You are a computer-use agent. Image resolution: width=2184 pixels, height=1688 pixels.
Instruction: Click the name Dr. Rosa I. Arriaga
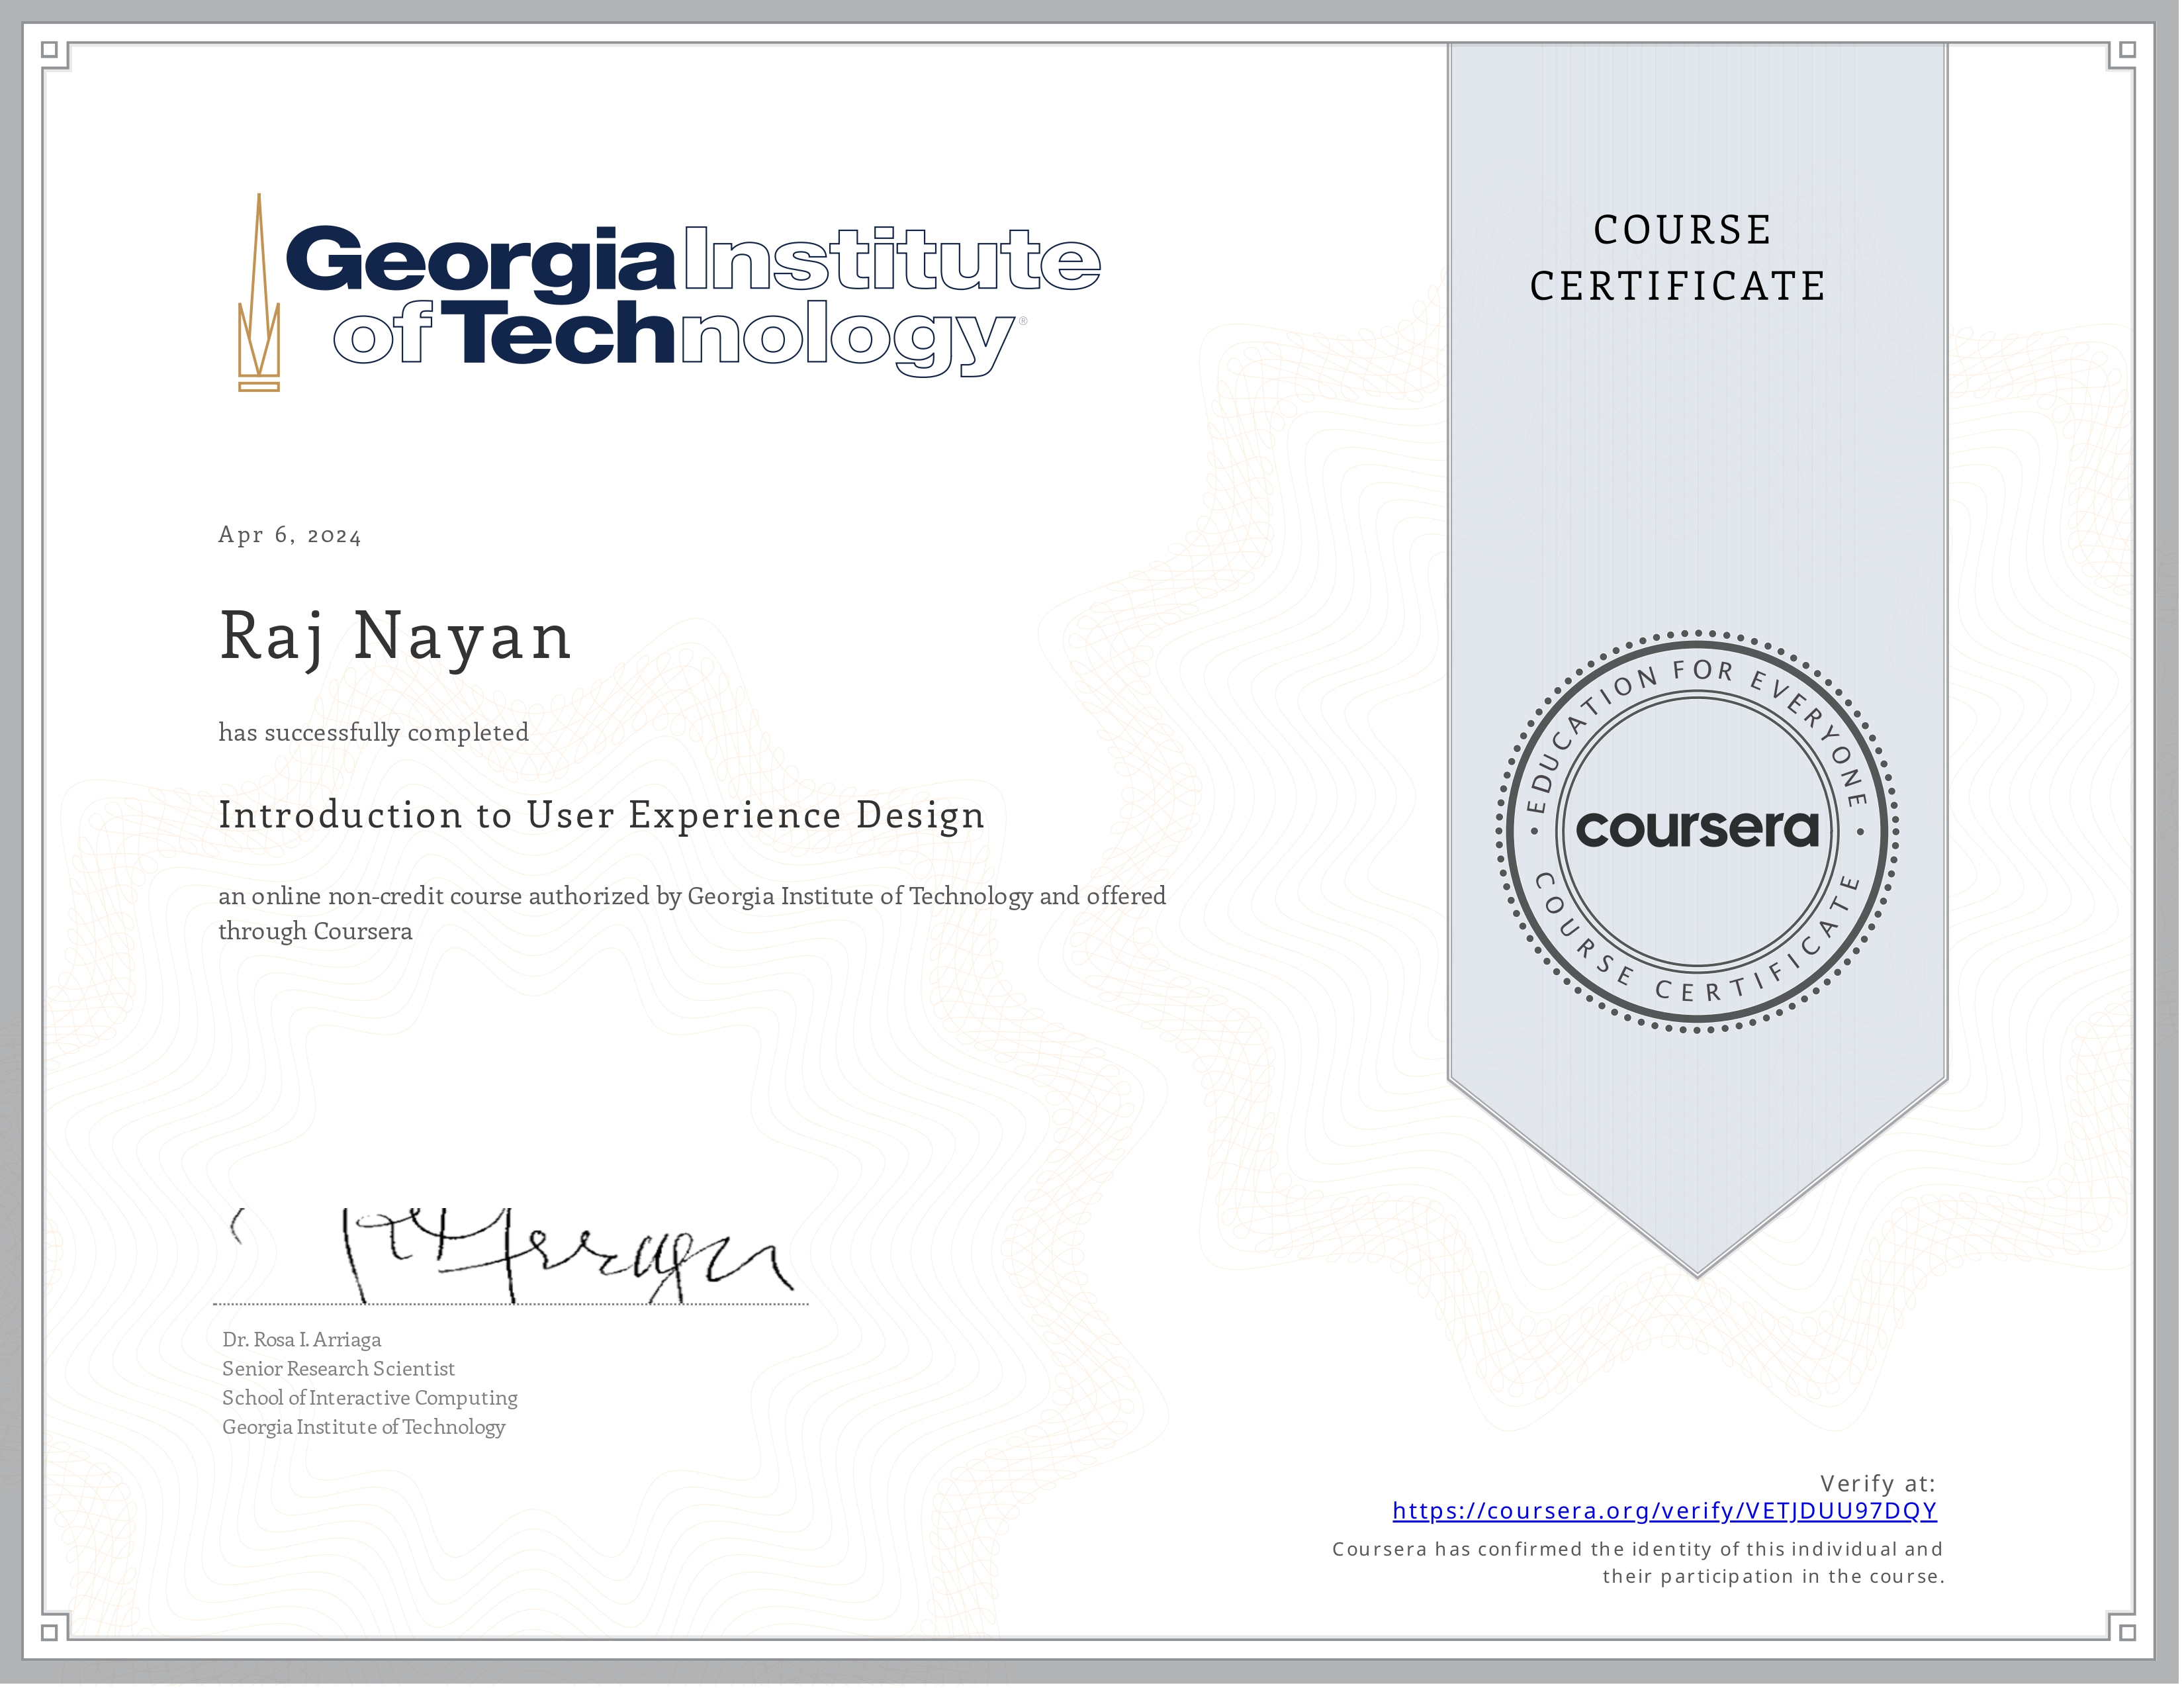click(301, 1339)
